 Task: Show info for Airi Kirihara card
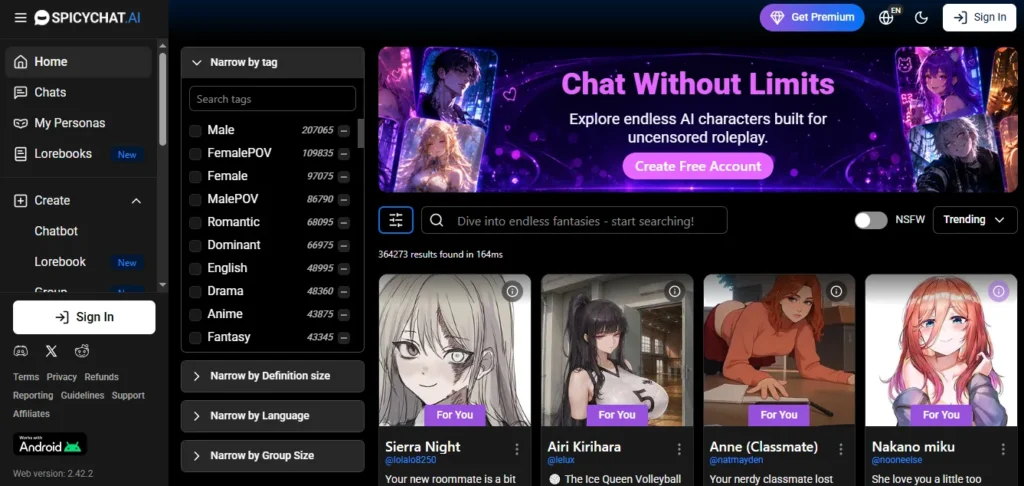tap(675, 291)
